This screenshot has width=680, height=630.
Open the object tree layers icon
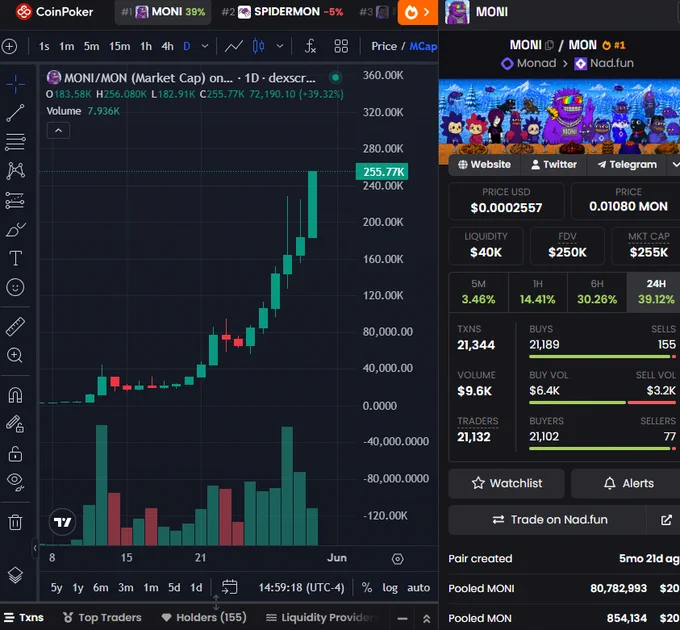[x=16, y=575]
